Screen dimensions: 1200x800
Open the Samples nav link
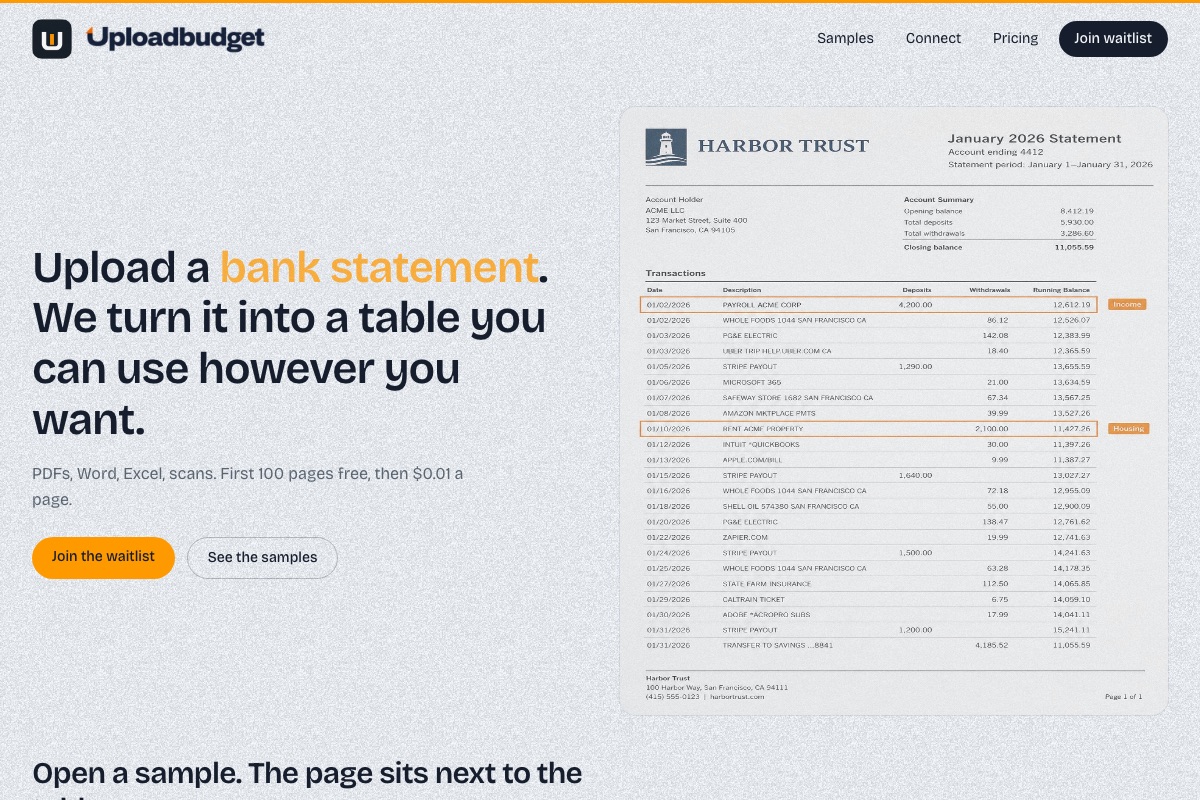[x=845, y=38]
